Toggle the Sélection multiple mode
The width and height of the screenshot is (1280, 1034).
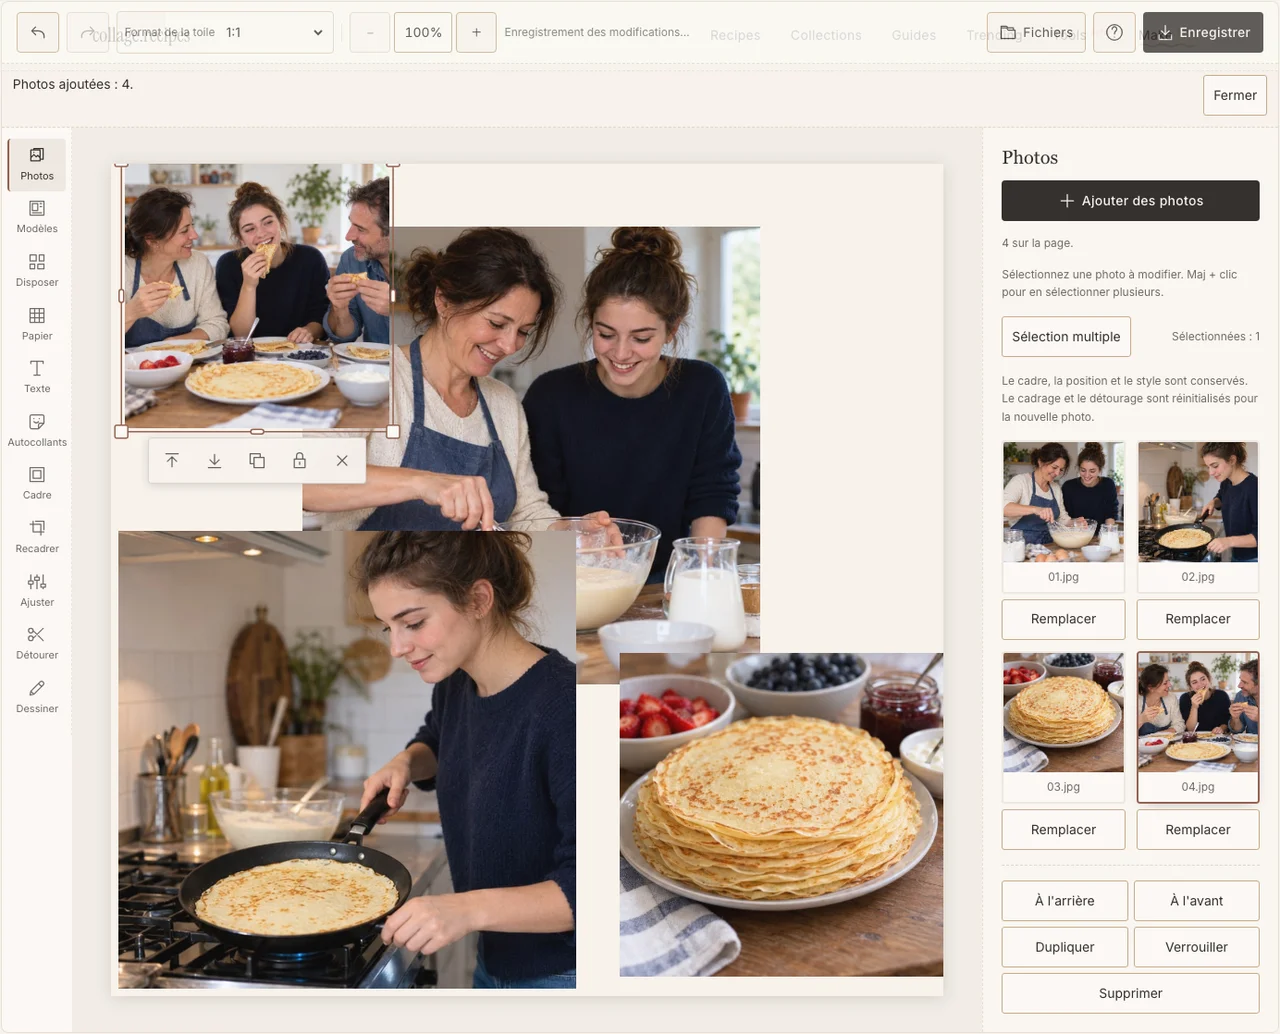pyautogui.click(x=1066, y=337)
